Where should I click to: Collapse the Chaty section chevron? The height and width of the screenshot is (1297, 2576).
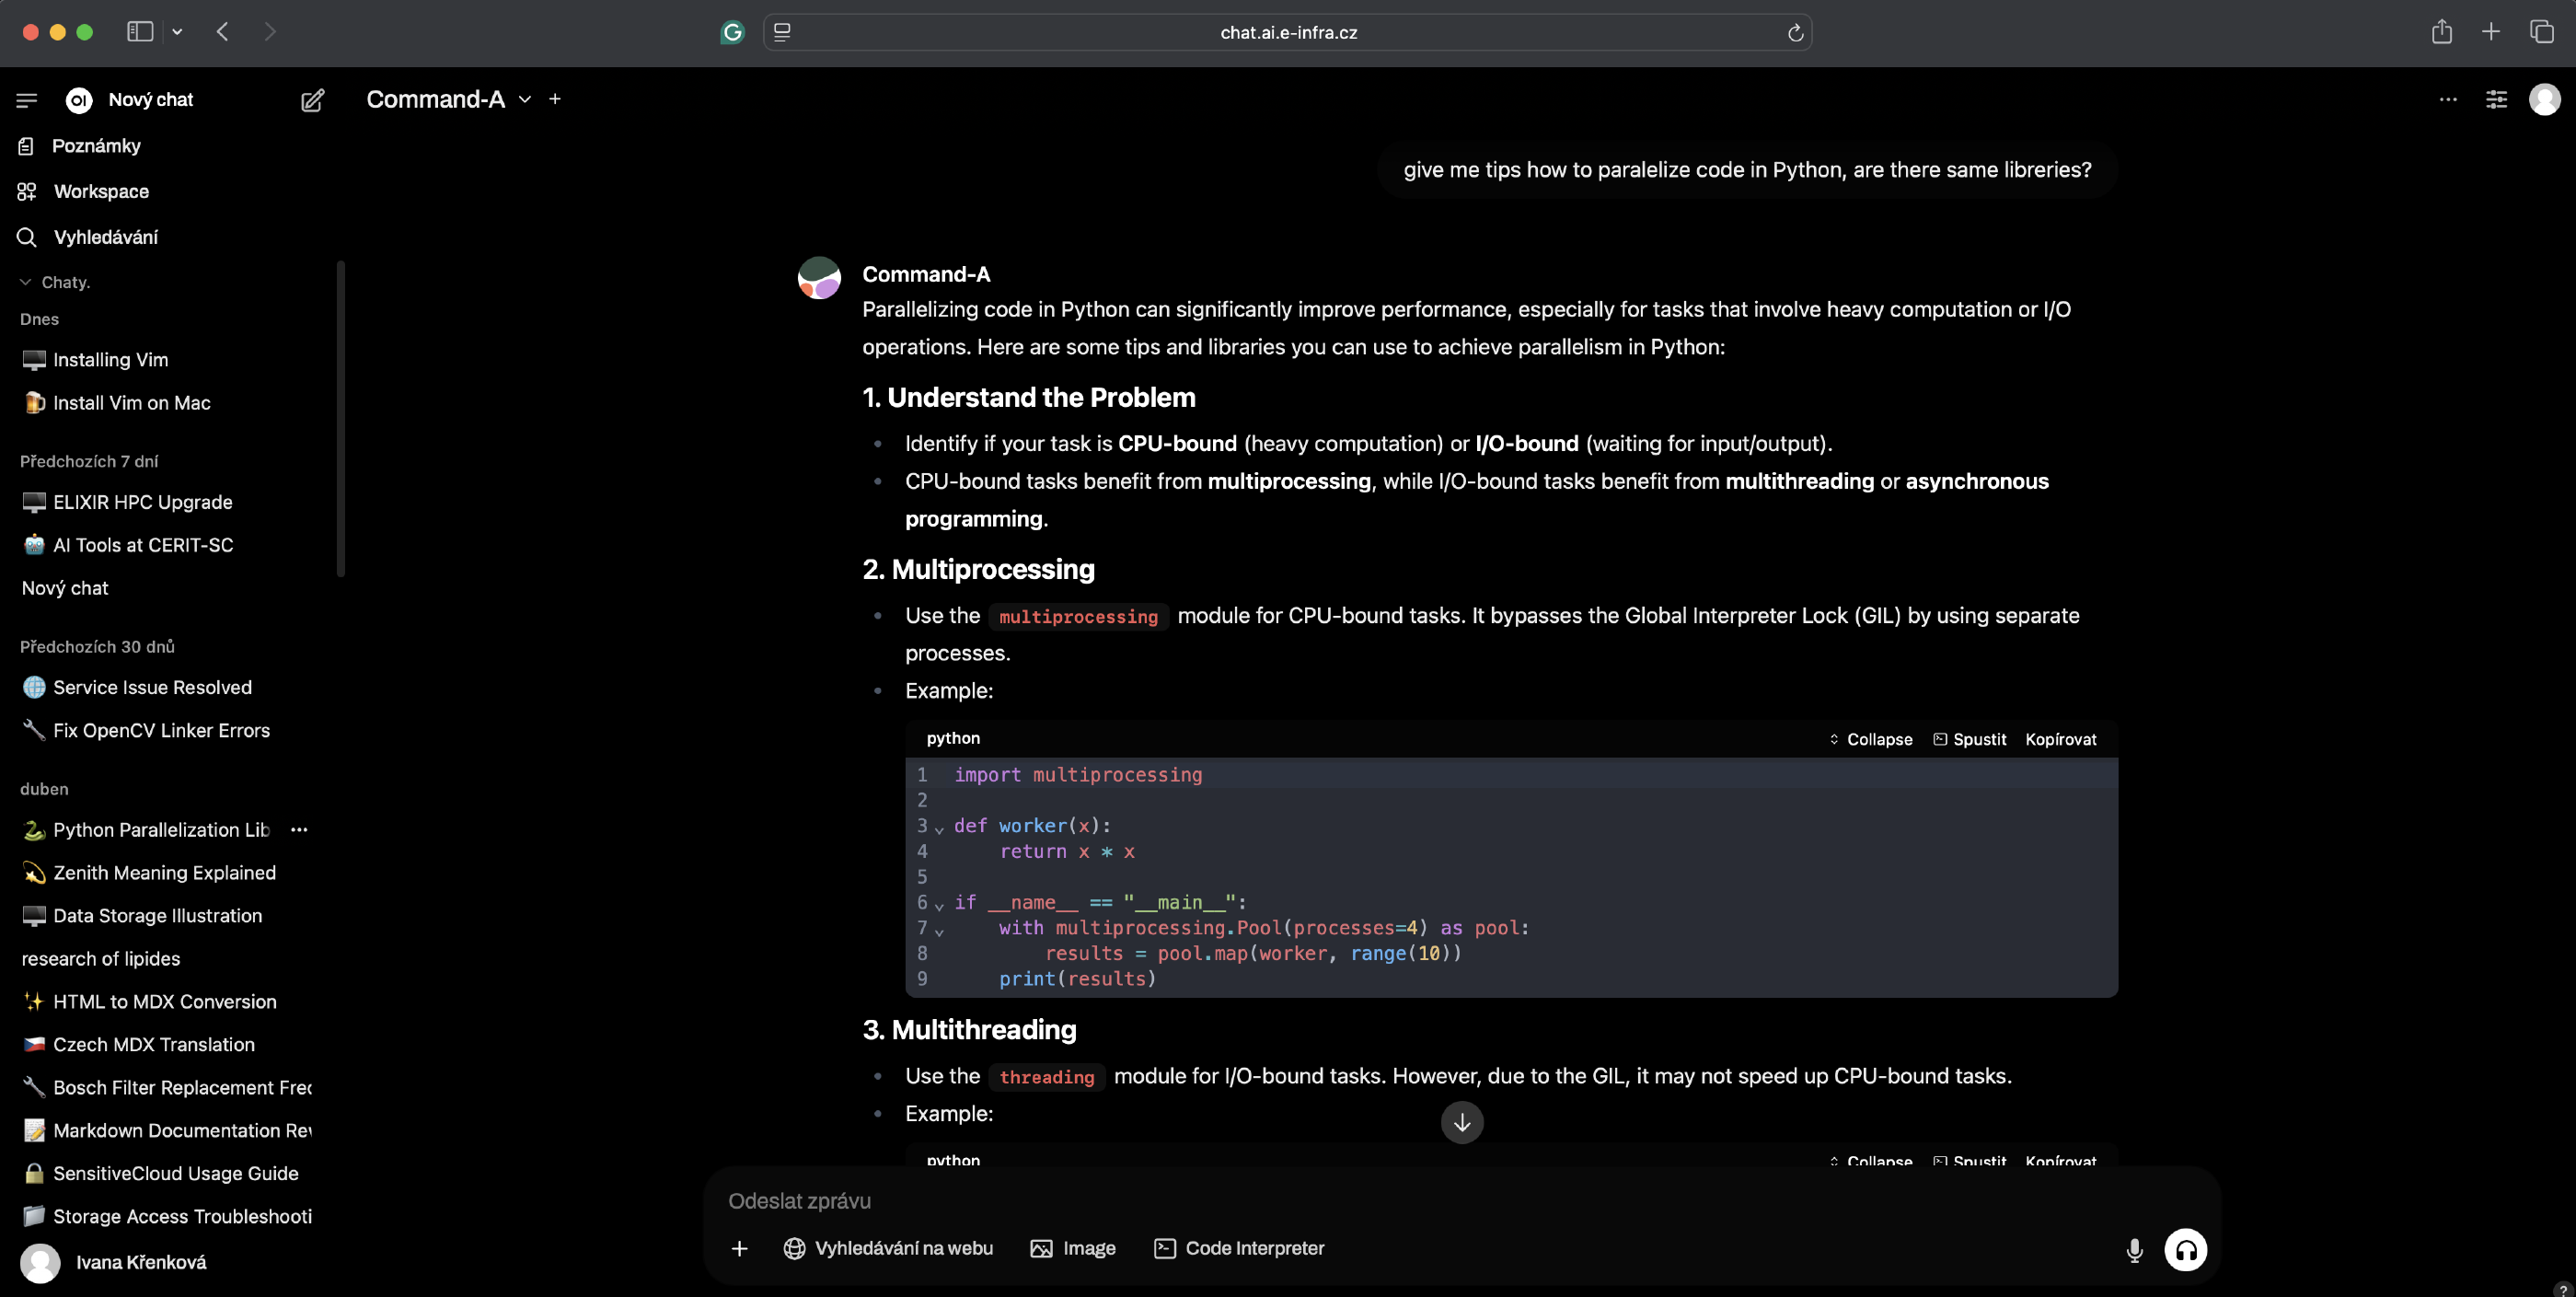pos(25,283)
